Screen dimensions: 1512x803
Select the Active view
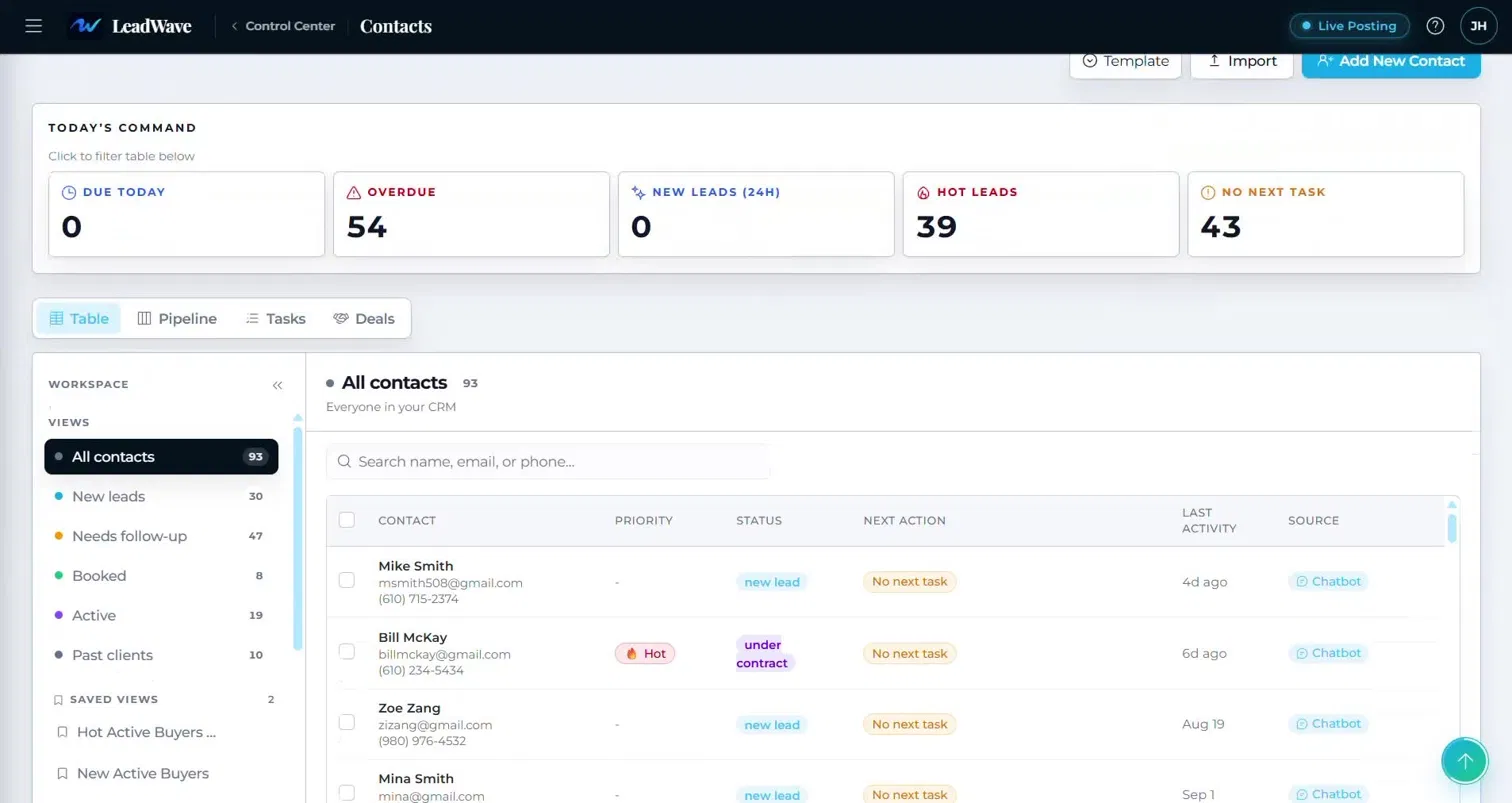(161, 615)
